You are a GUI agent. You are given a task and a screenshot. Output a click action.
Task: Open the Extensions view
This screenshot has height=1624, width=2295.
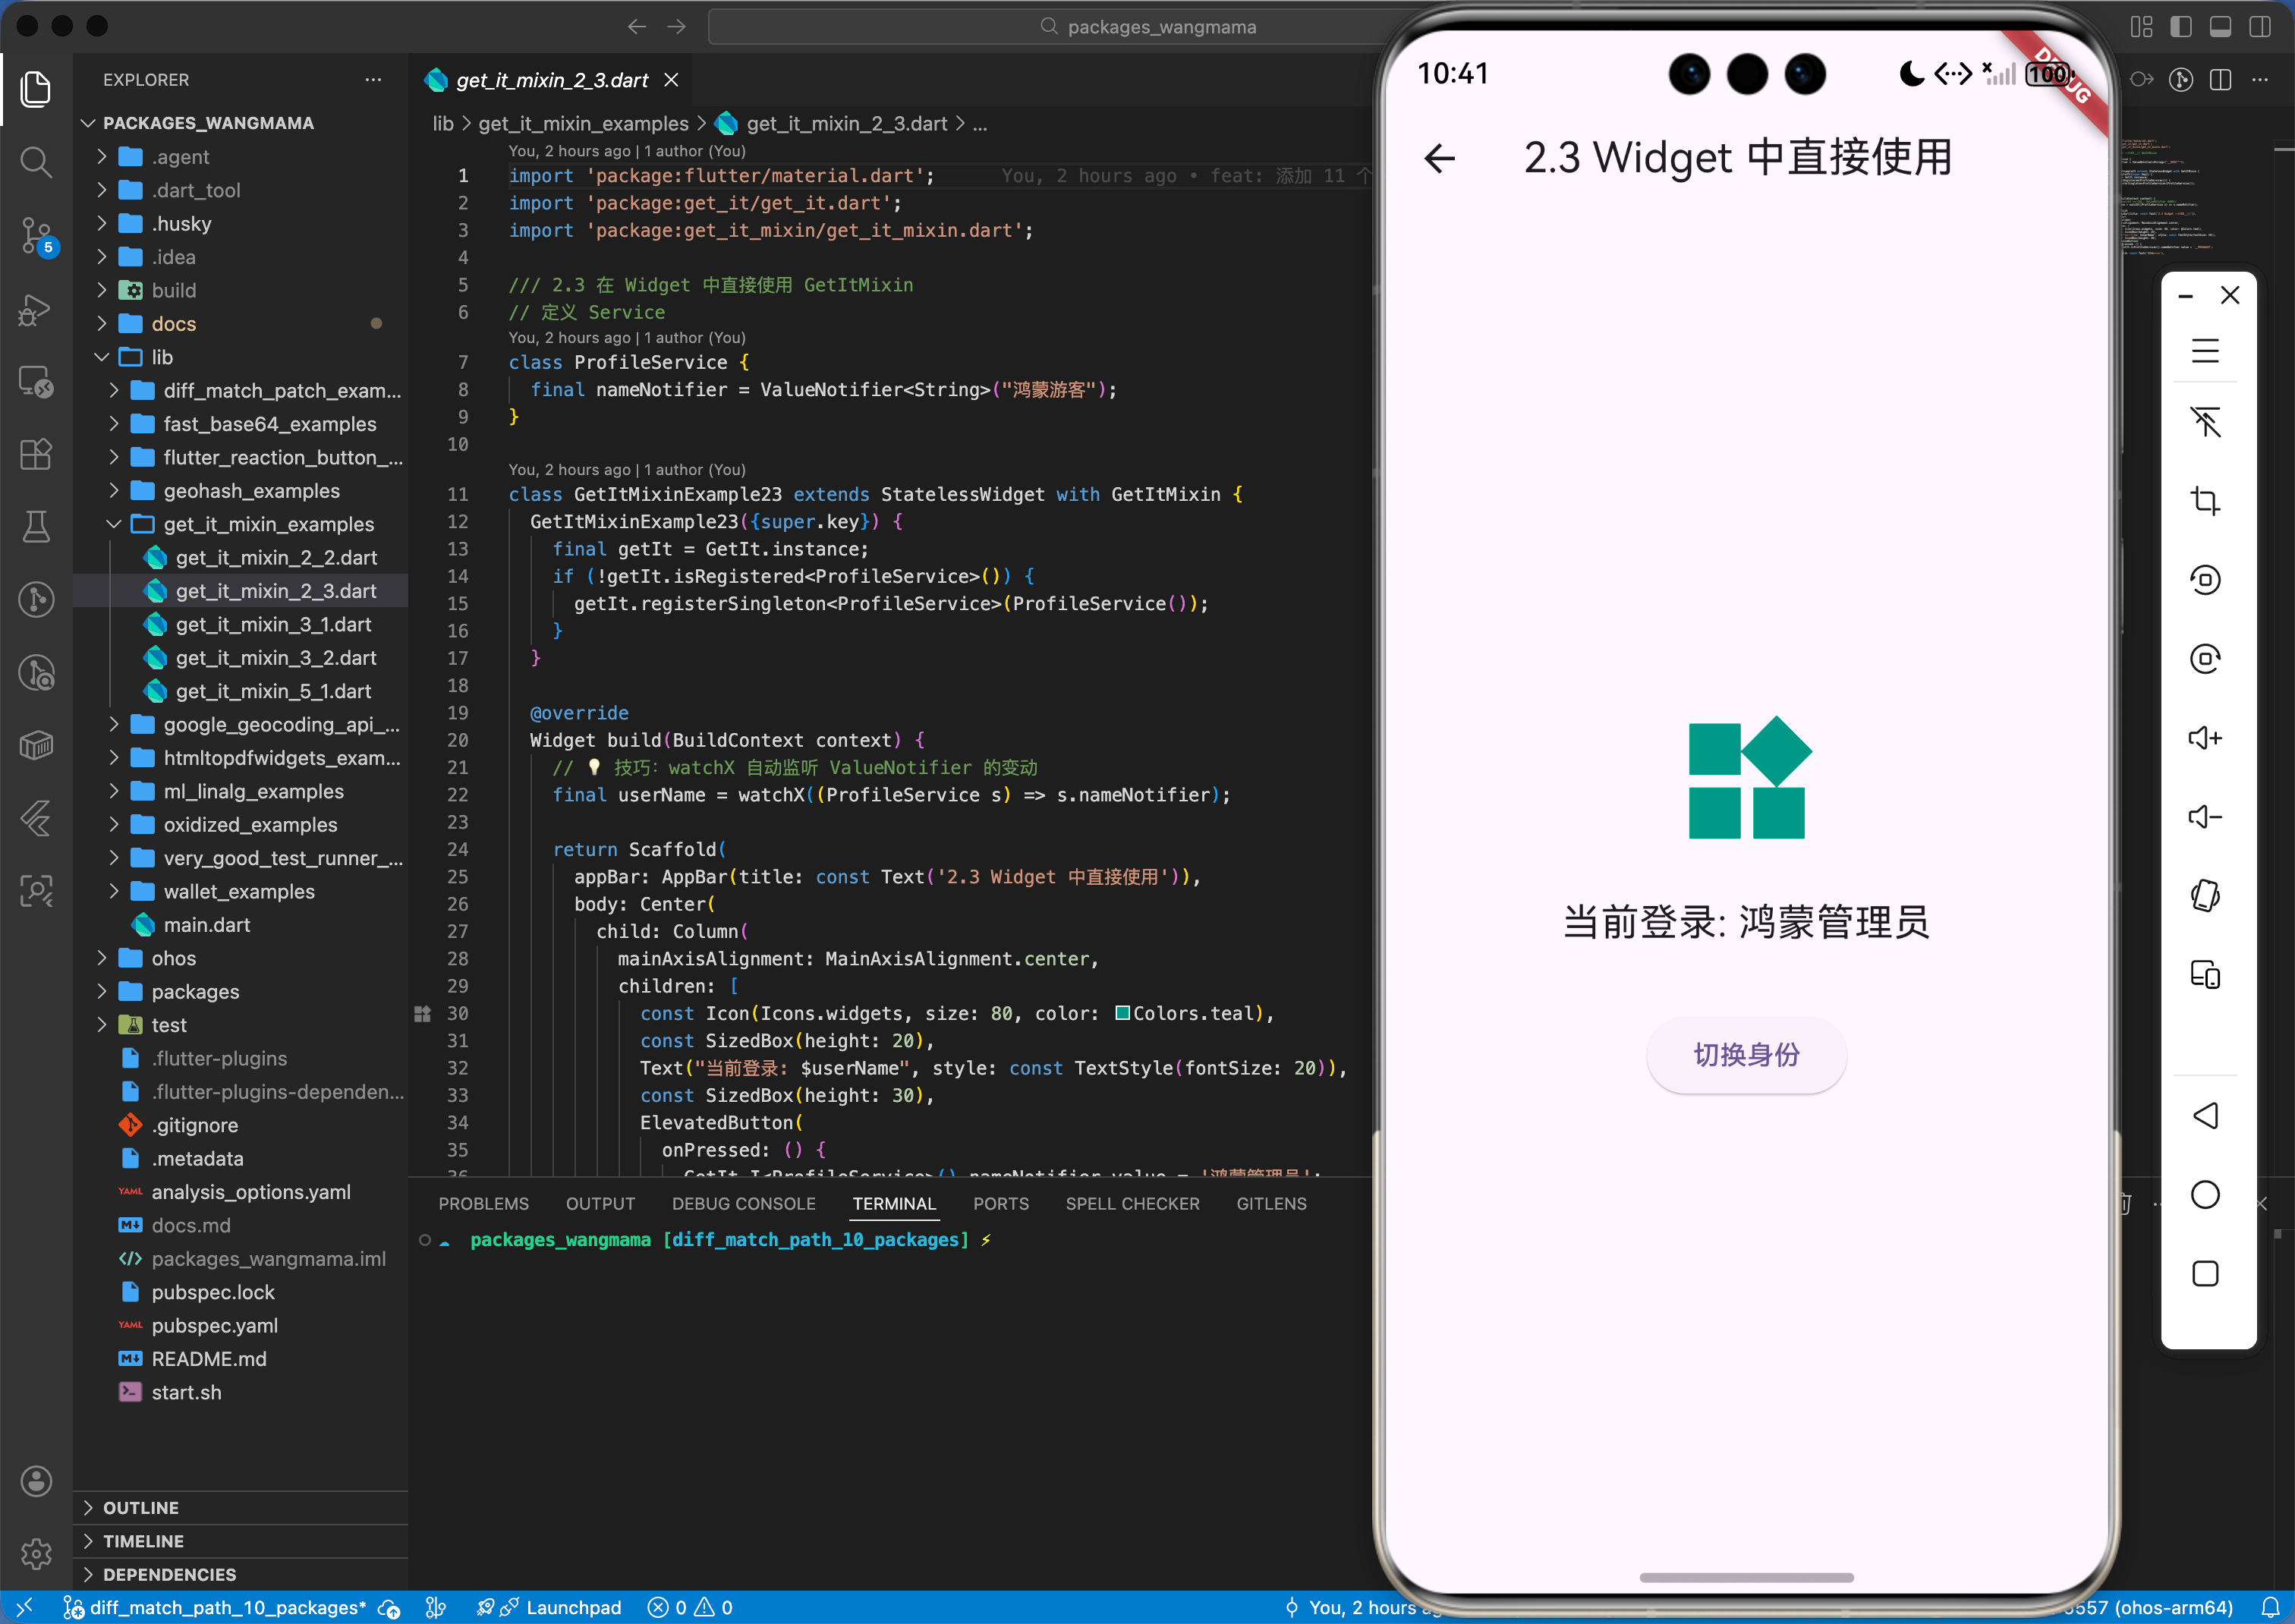[36, 455]
